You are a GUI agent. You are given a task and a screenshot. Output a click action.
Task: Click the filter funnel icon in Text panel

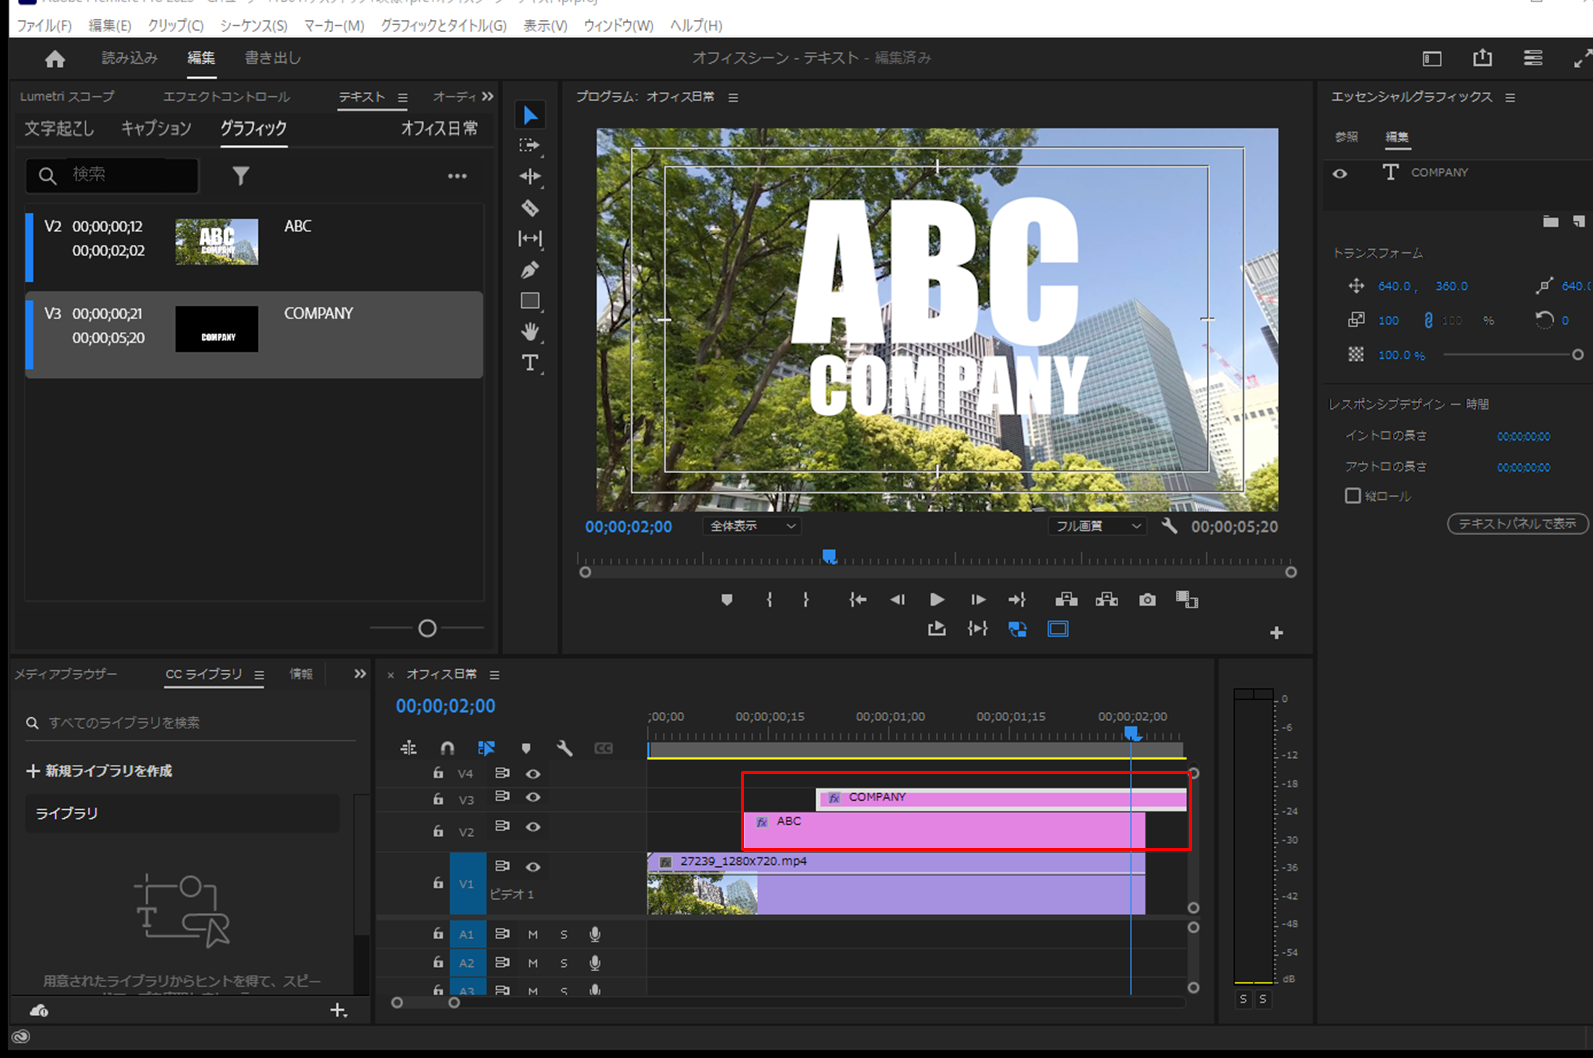point(241,176)
